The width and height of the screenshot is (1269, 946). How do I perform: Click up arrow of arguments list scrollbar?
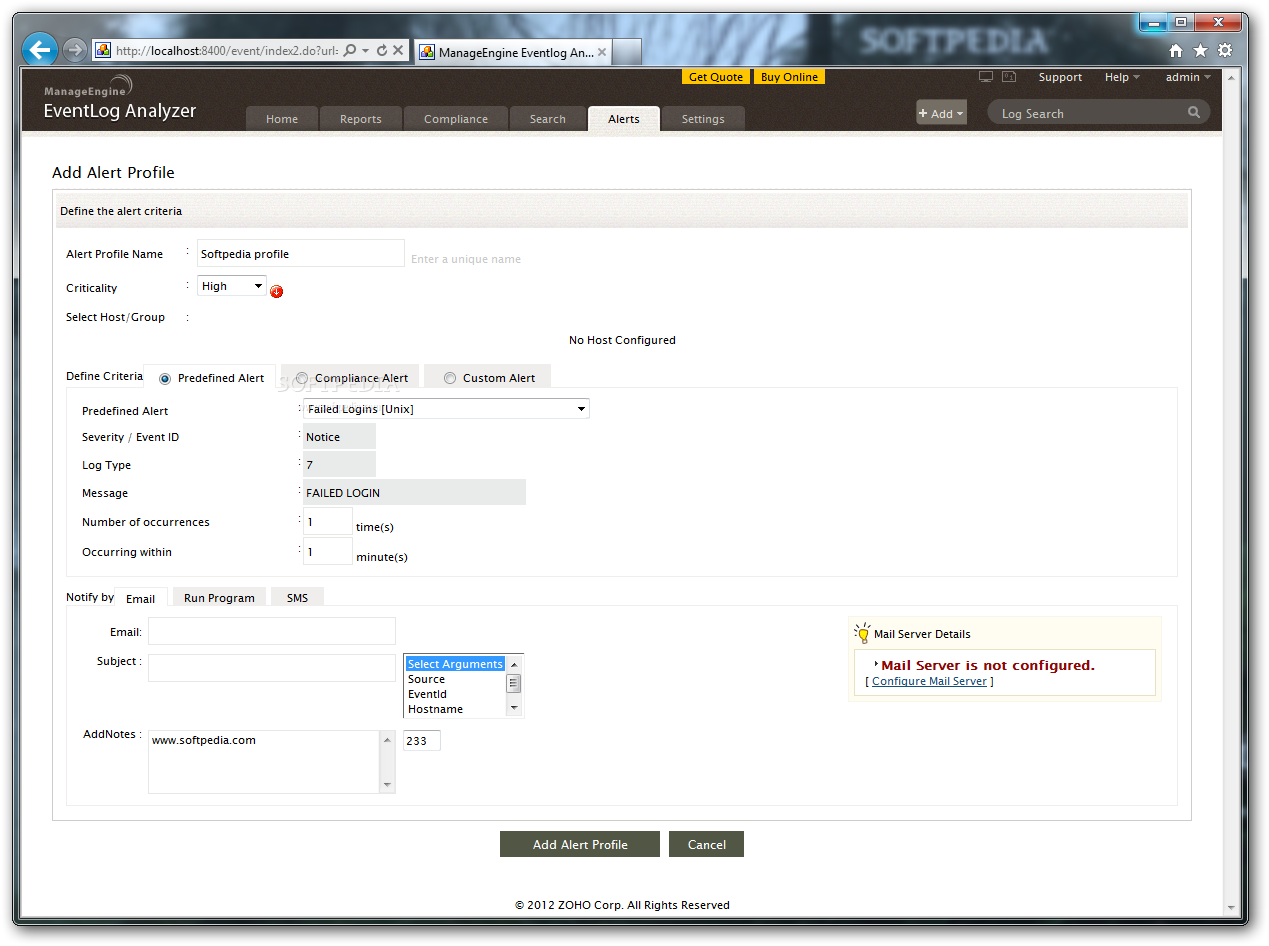click(x=514, y=664)
